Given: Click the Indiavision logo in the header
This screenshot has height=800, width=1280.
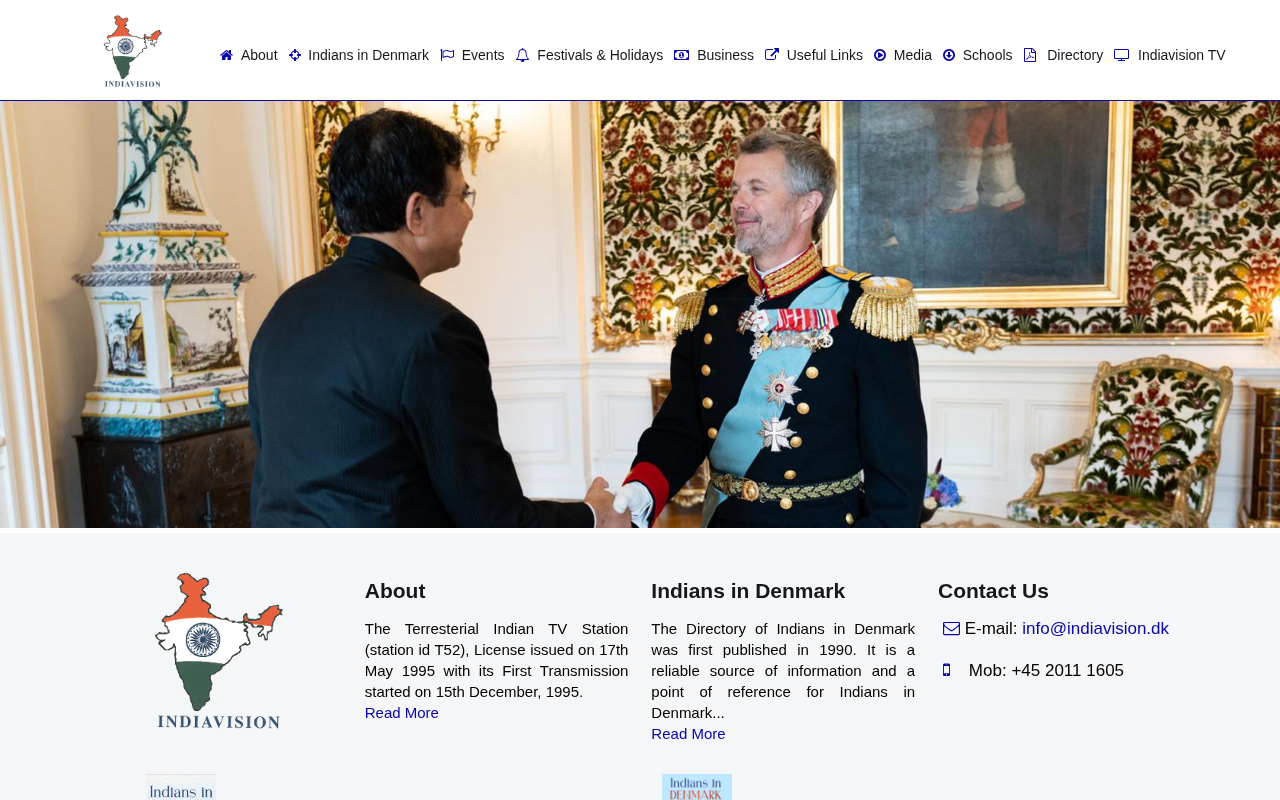Looking at the screenshot, I should [x=133, y=51].
